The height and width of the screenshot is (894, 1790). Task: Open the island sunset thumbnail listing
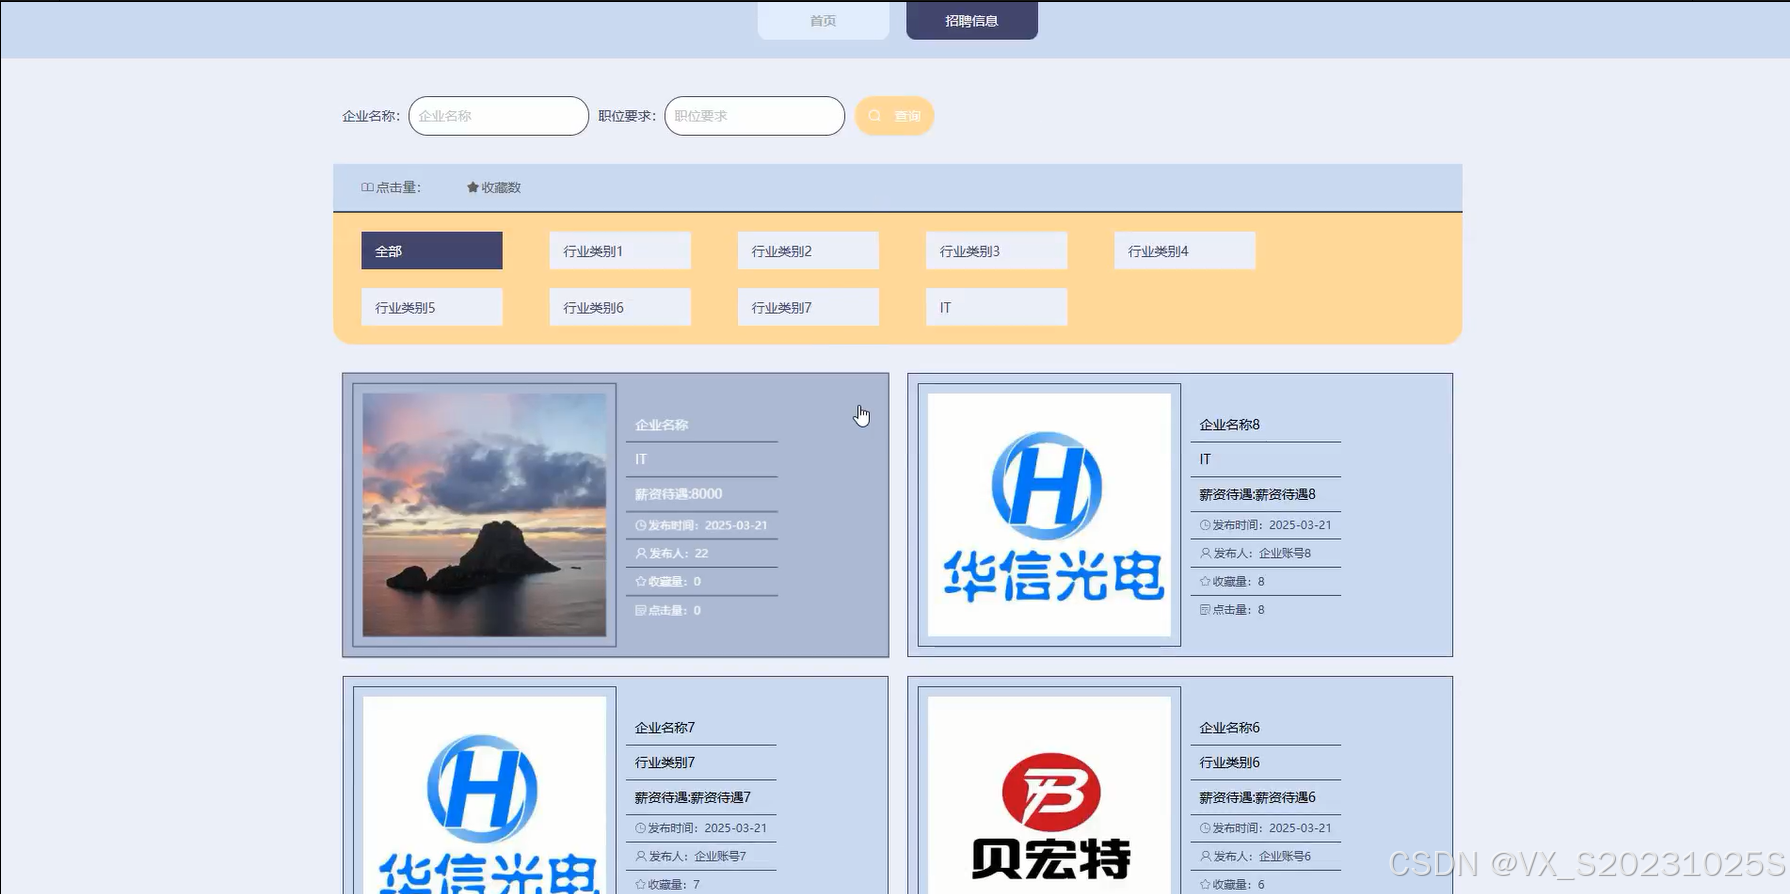(x=484, y=515)
